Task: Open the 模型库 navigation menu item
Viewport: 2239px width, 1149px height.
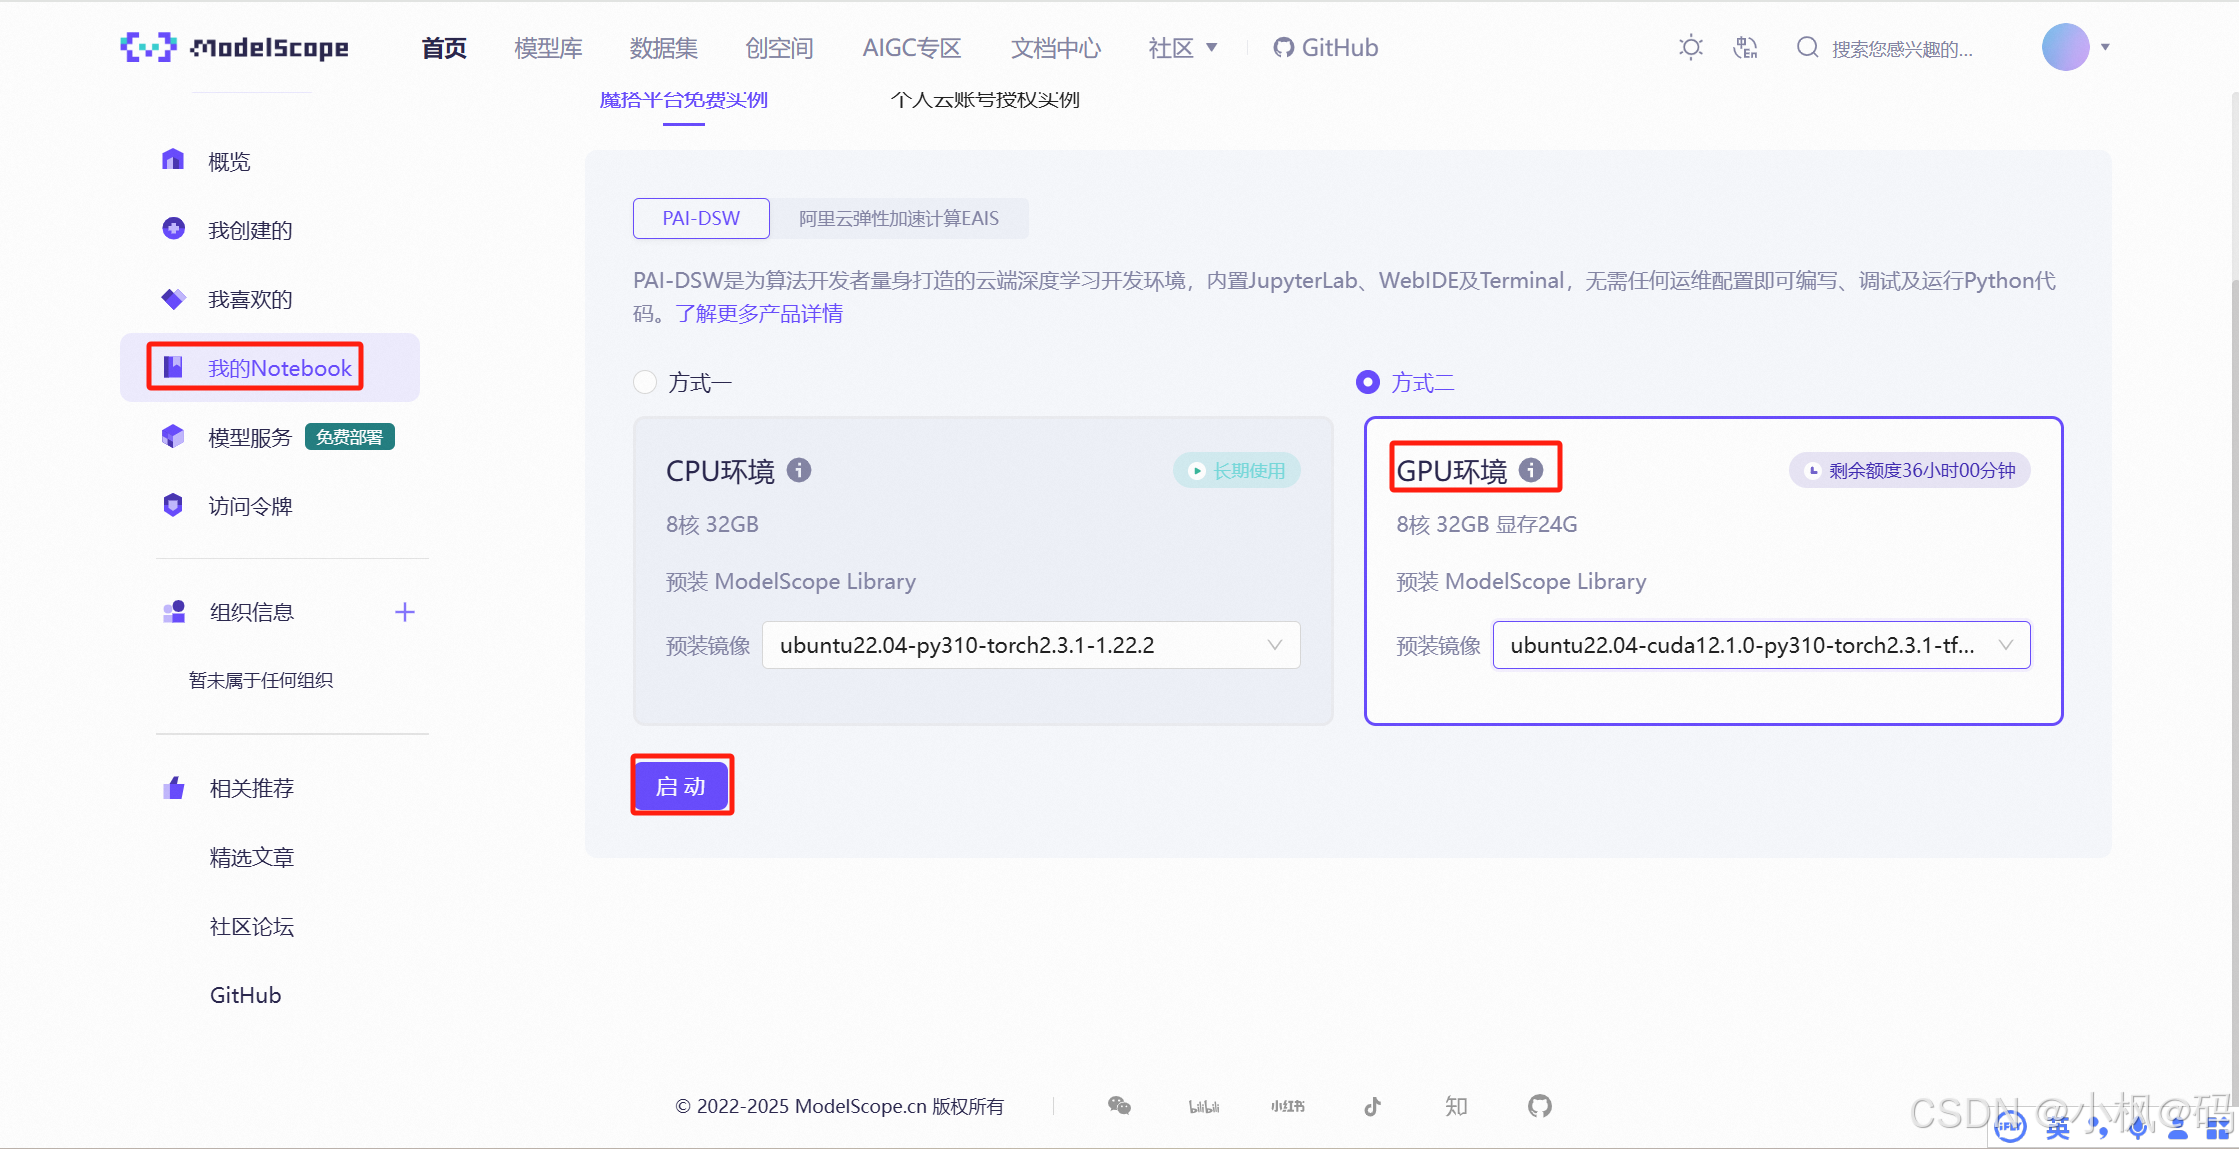Action: [x=548, y=47]
